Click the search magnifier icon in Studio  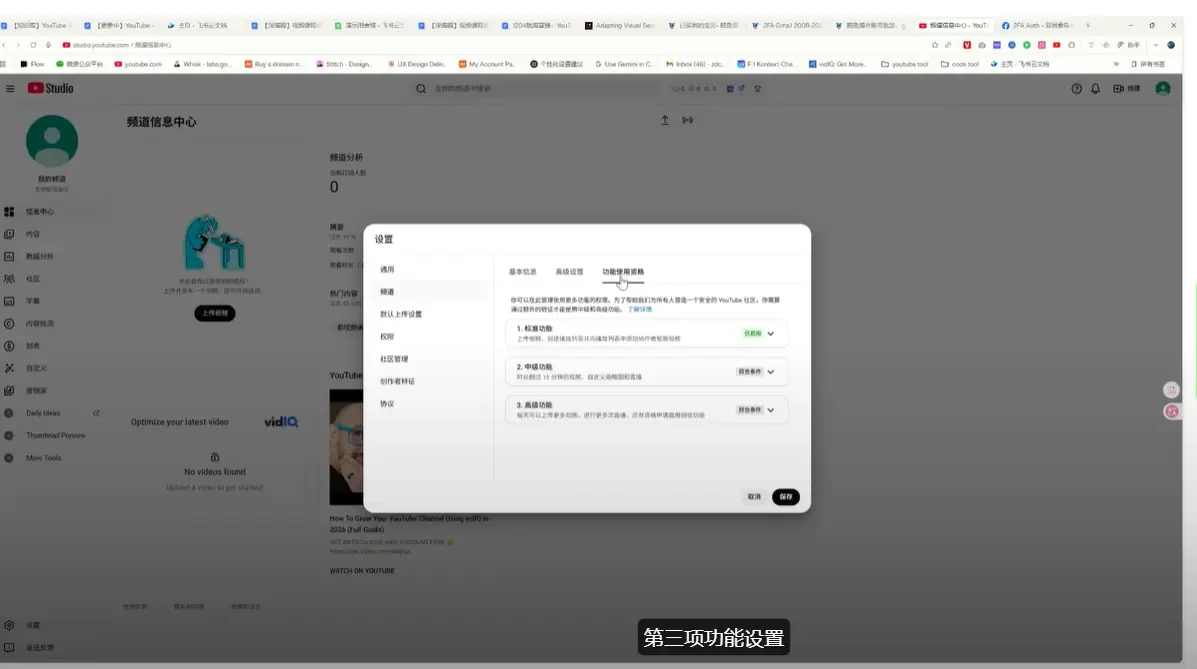coord(421,89)
